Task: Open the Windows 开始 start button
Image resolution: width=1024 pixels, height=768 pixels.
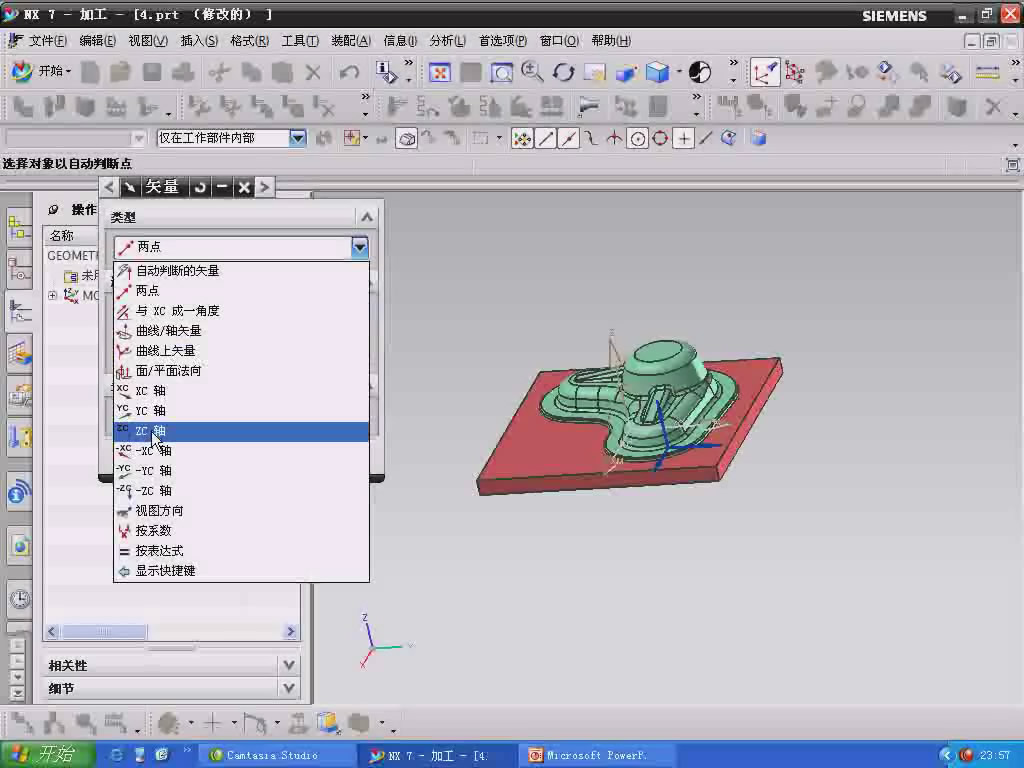Action: point(46,755)
